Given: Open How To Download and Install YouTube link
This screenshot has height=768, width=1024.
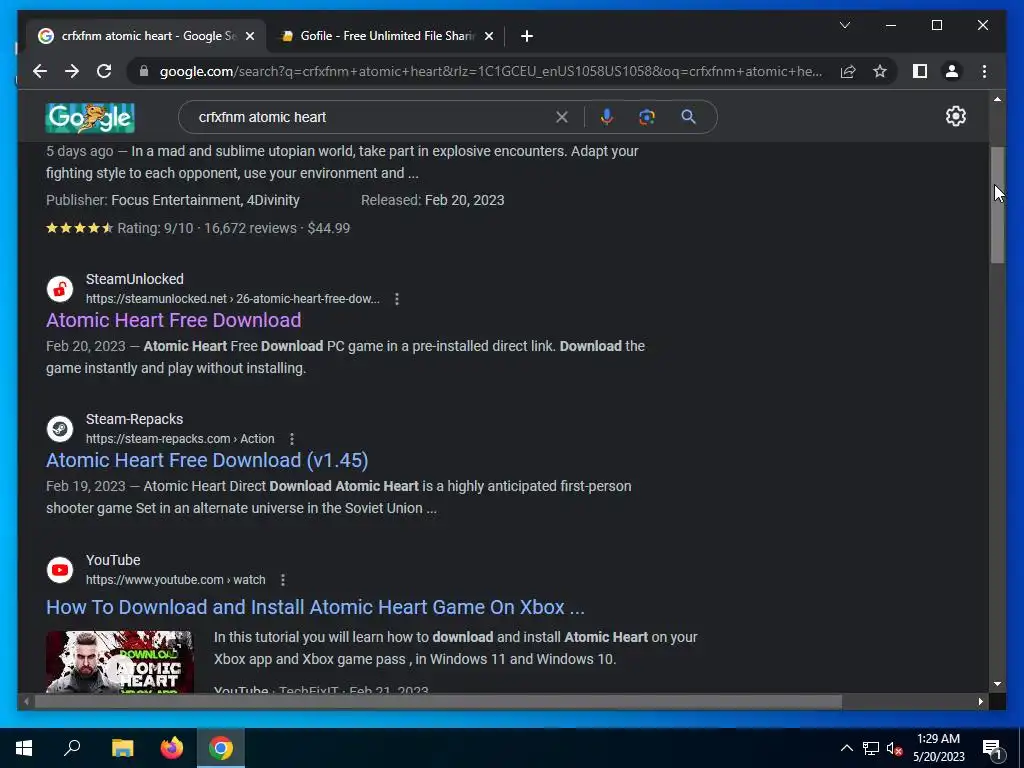Looking at the screenshot, I should tap(315, 607).
